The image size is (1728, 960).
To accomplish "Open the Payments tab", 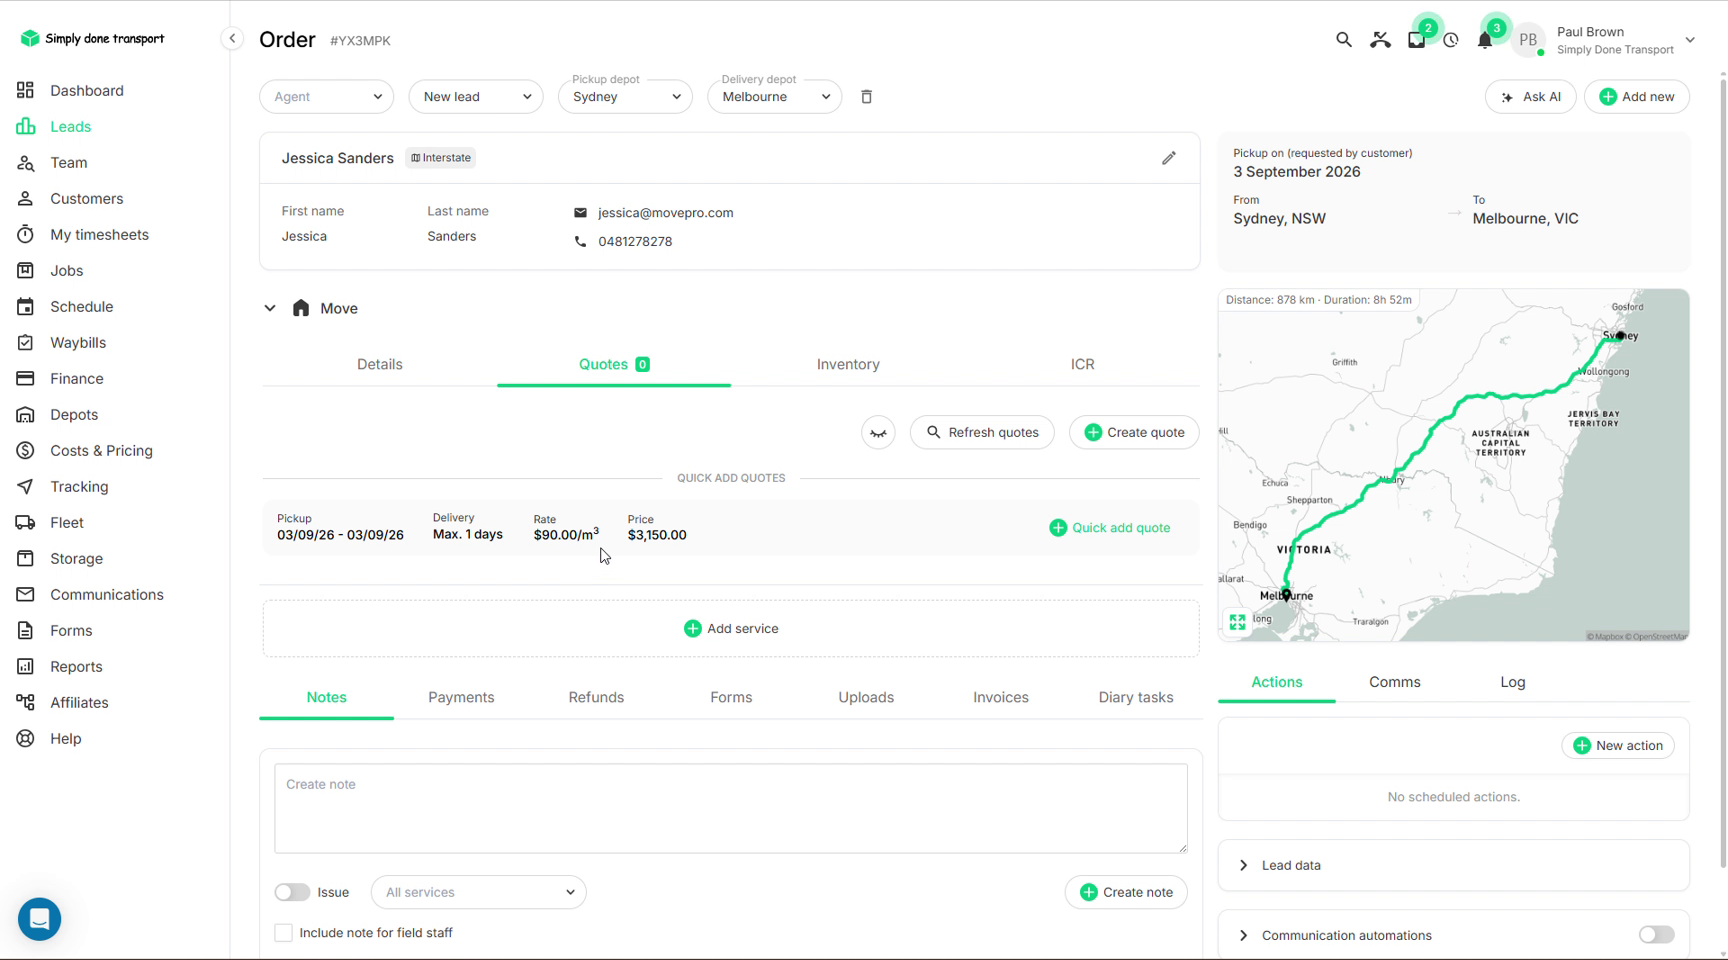I will click(461, 698).
